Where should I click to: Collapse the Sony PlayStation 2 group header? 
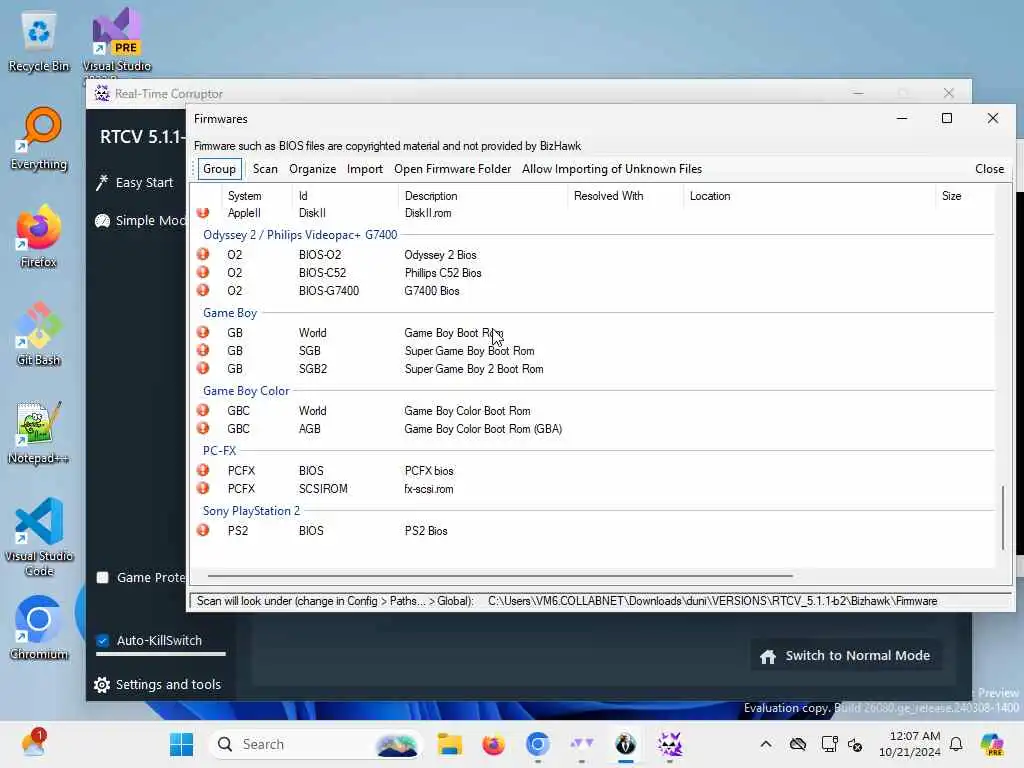pyautogui.click(x=251, y=511)
